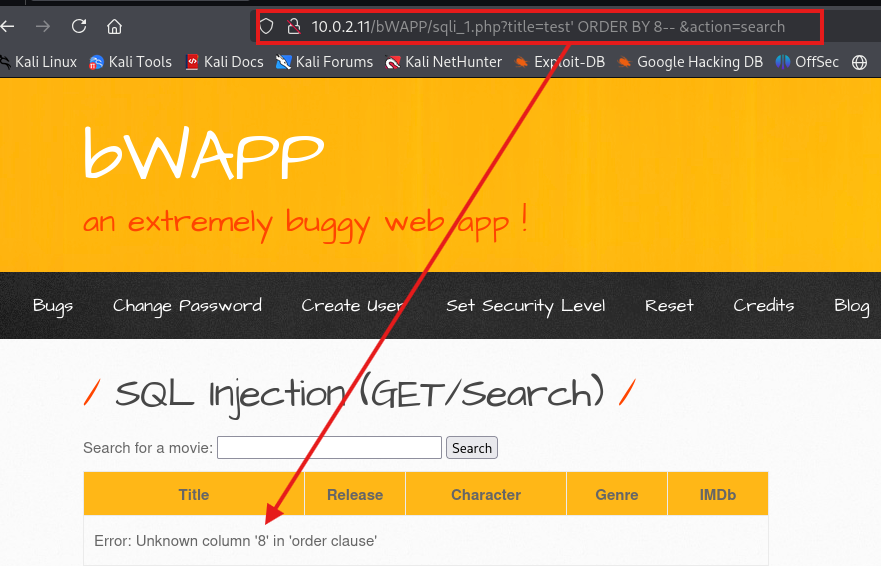Select the Reset navigation item
This screenshot has height=566, width=881.
point(669,306)
